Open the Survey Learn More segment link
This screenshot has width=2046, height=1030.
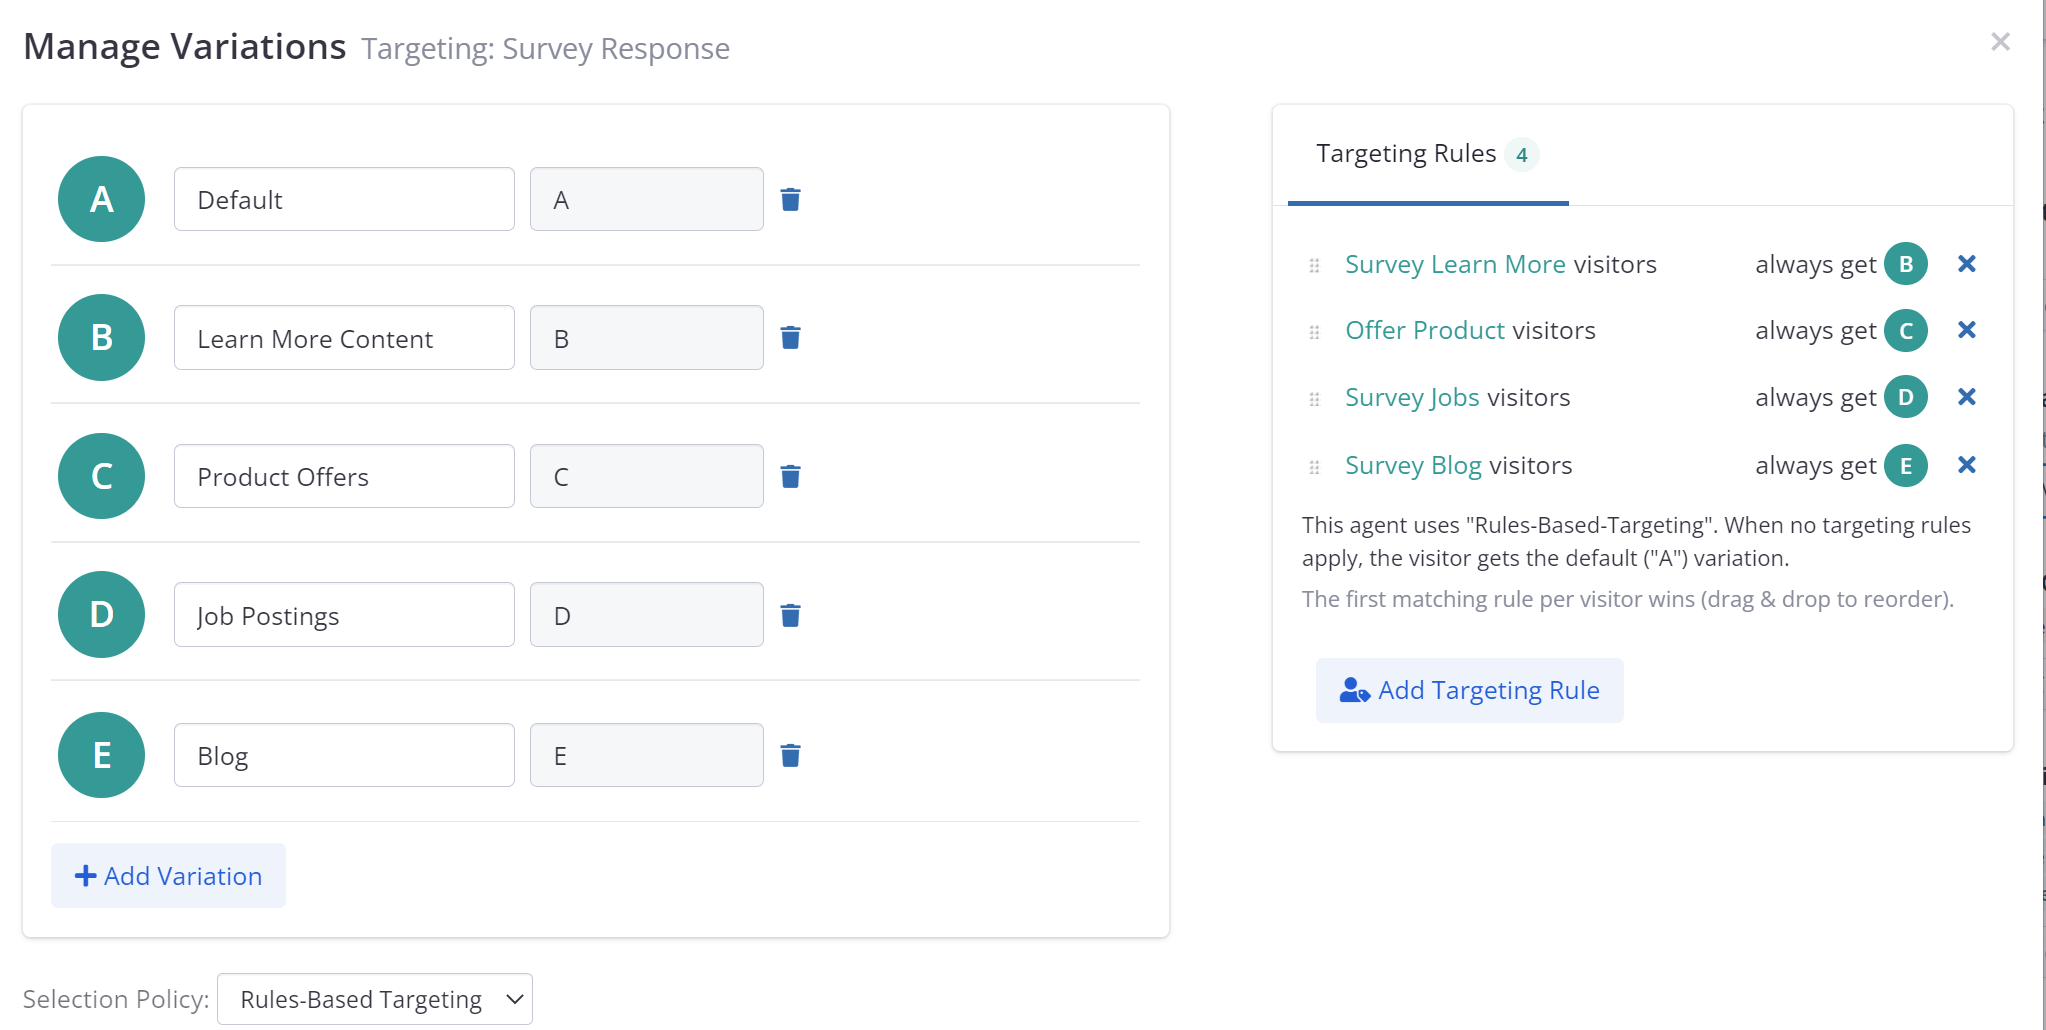coord(1454,264)
